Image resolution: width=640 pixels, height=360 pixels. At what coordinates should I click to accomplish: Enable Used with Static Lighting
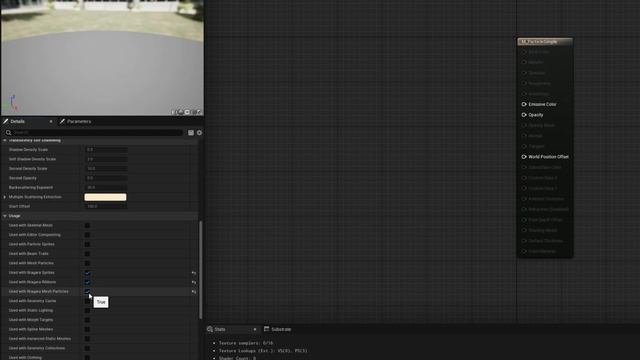coord(87,310)
